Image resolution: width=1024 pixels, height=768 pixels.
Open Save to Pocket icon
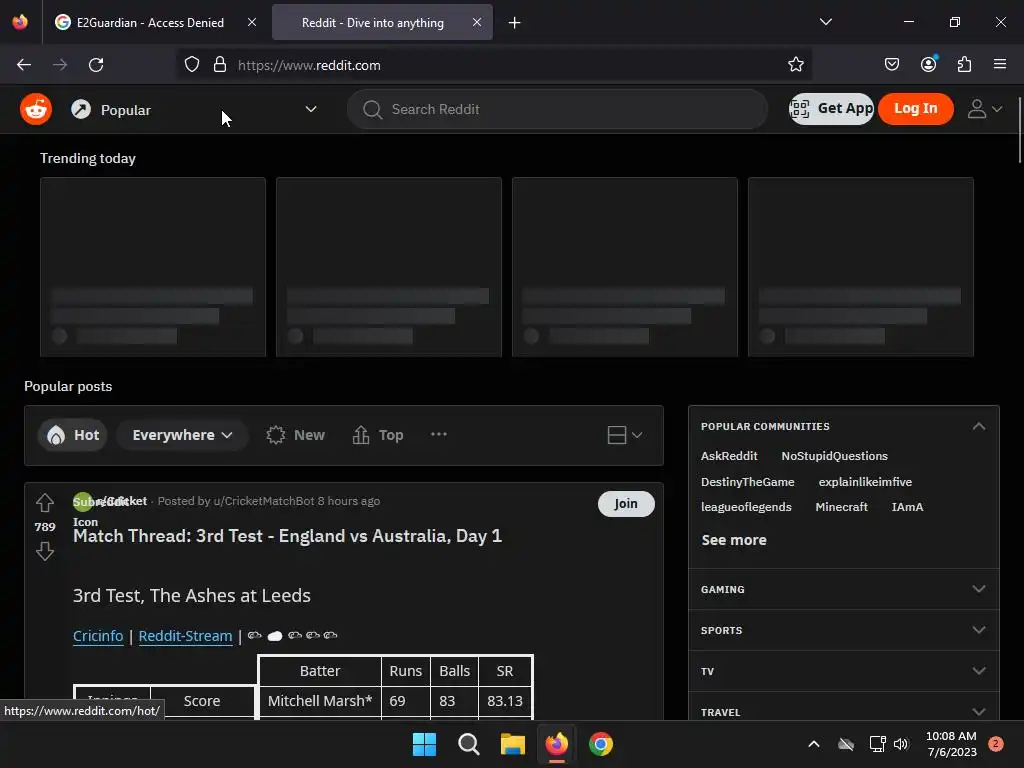891,65
